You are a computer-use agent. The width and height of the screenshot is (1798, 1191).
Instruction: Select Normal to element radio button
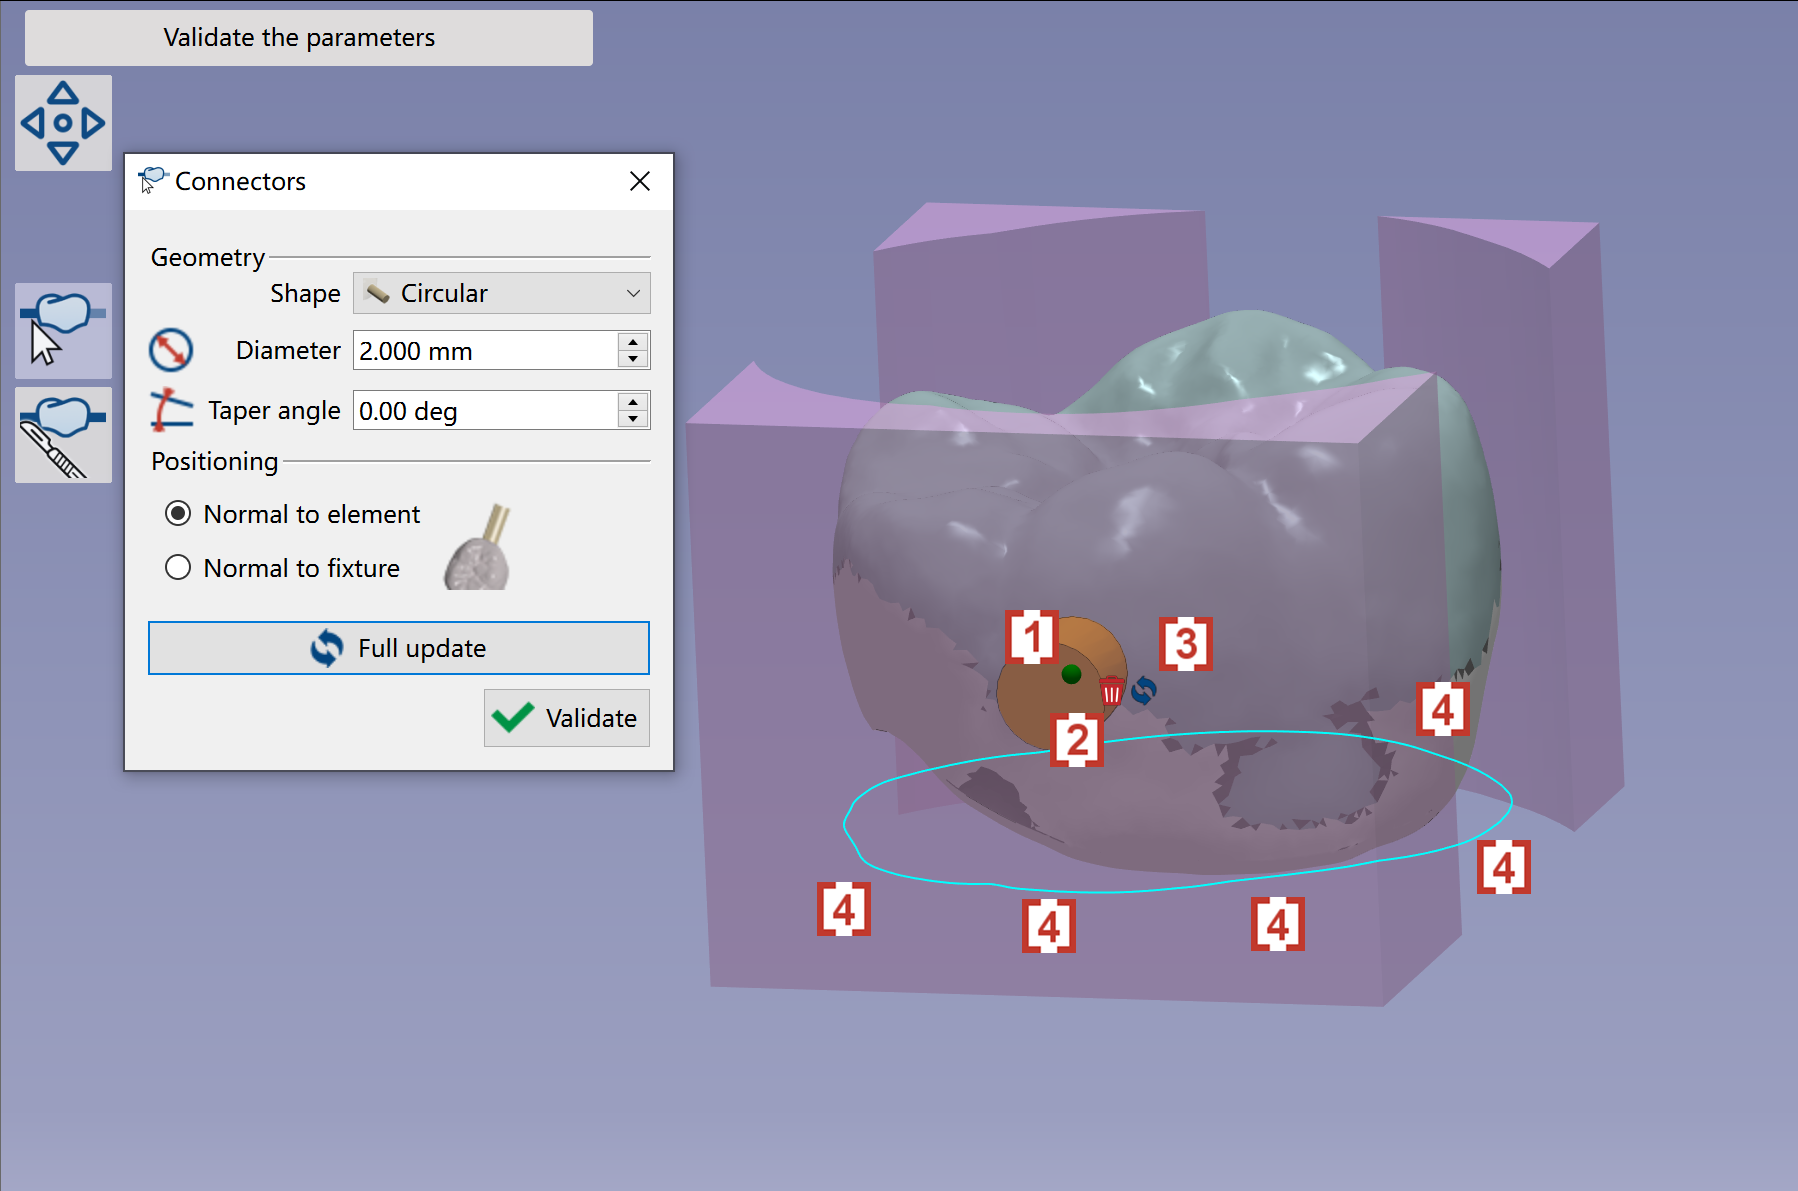[x=178, y=514]
